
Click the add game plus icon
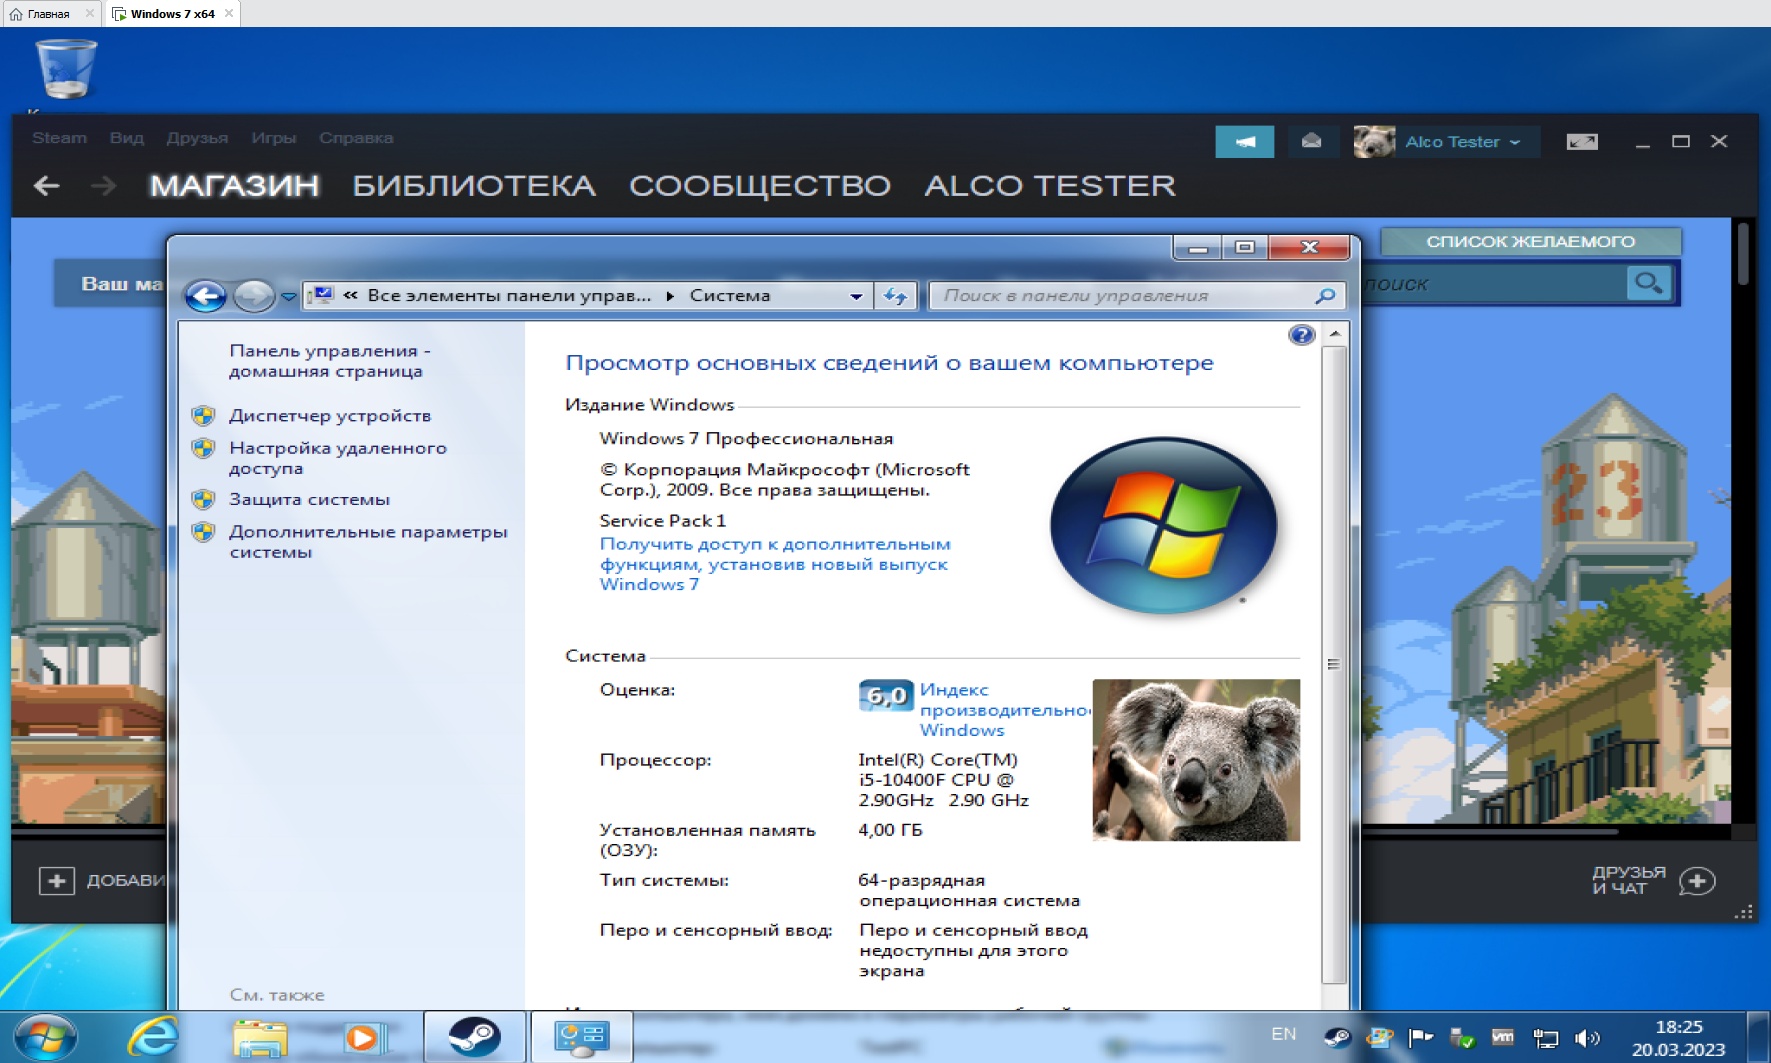[x=57, y=881]
